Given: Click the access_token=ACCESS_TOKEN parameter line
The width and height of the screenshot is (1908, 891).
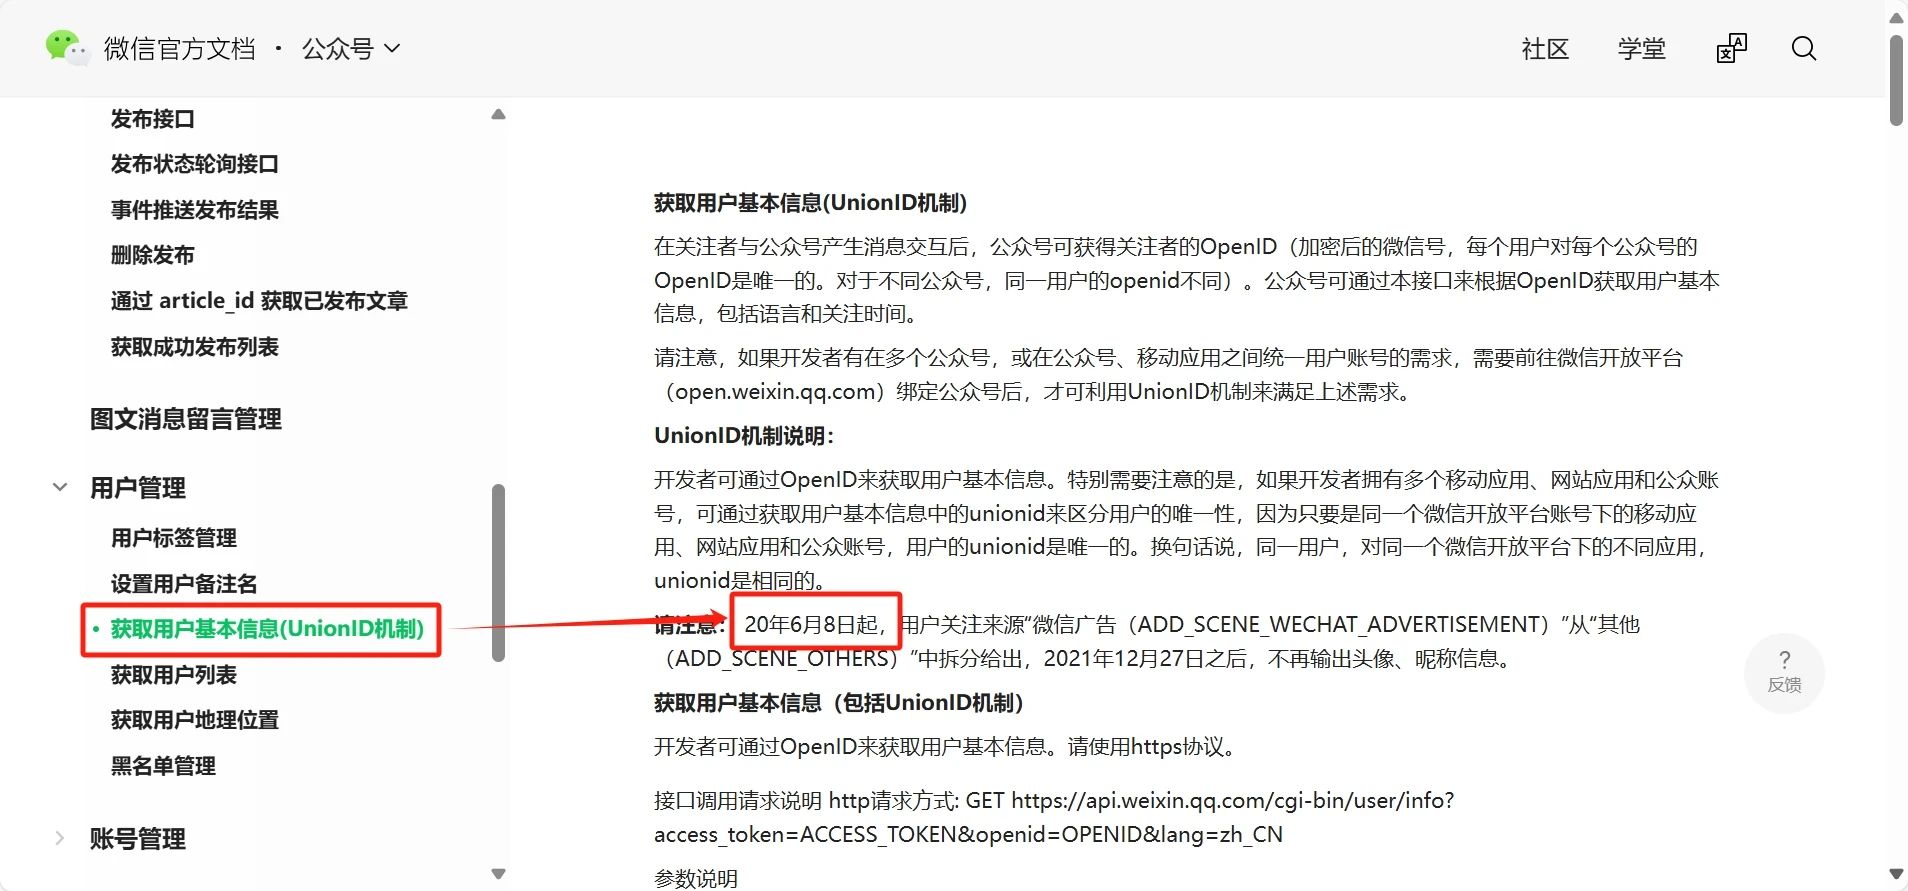Looking at the screenshot, I should tap(968, 834).
